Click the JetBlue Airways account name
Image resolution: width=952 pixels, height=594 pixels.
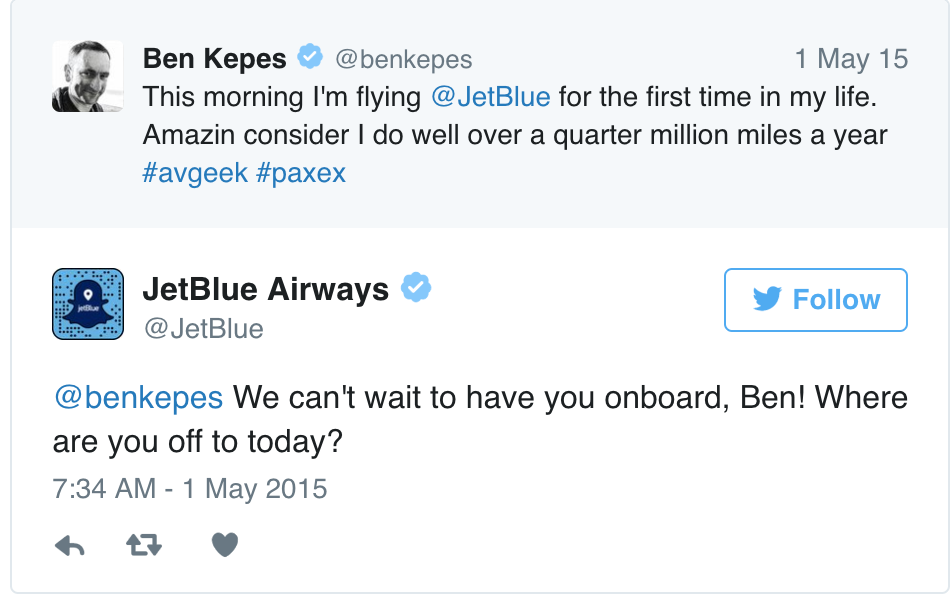click(x=265, y=289)
